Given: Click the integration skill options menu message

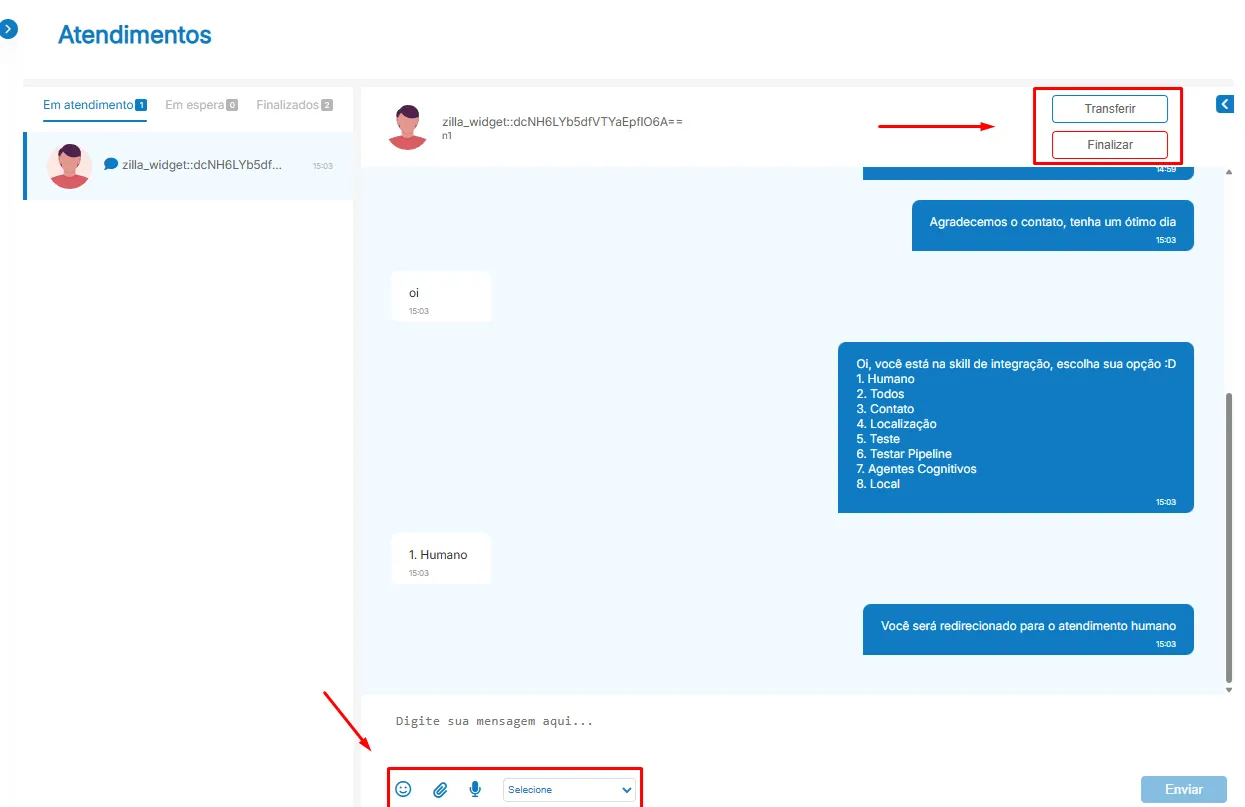Looking at the screenshot, I should click(x=1016, y=427).
